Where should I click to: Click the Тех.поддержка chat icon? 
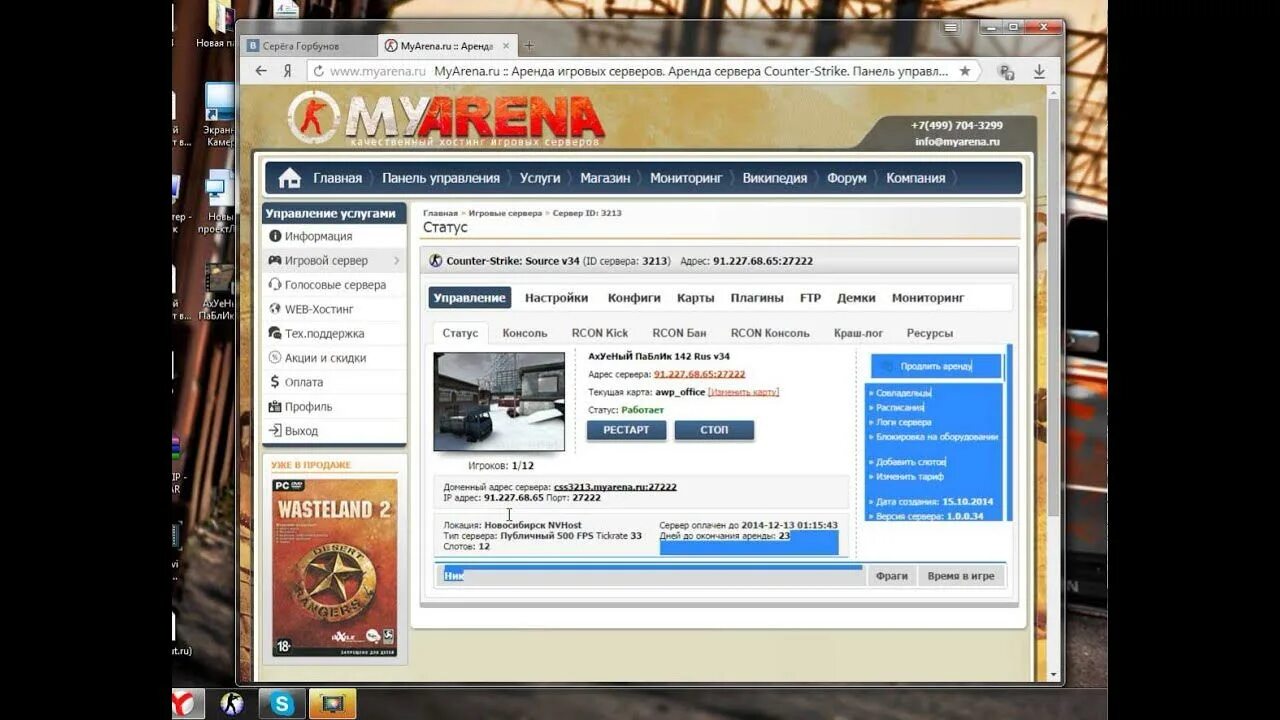point(275,333)
